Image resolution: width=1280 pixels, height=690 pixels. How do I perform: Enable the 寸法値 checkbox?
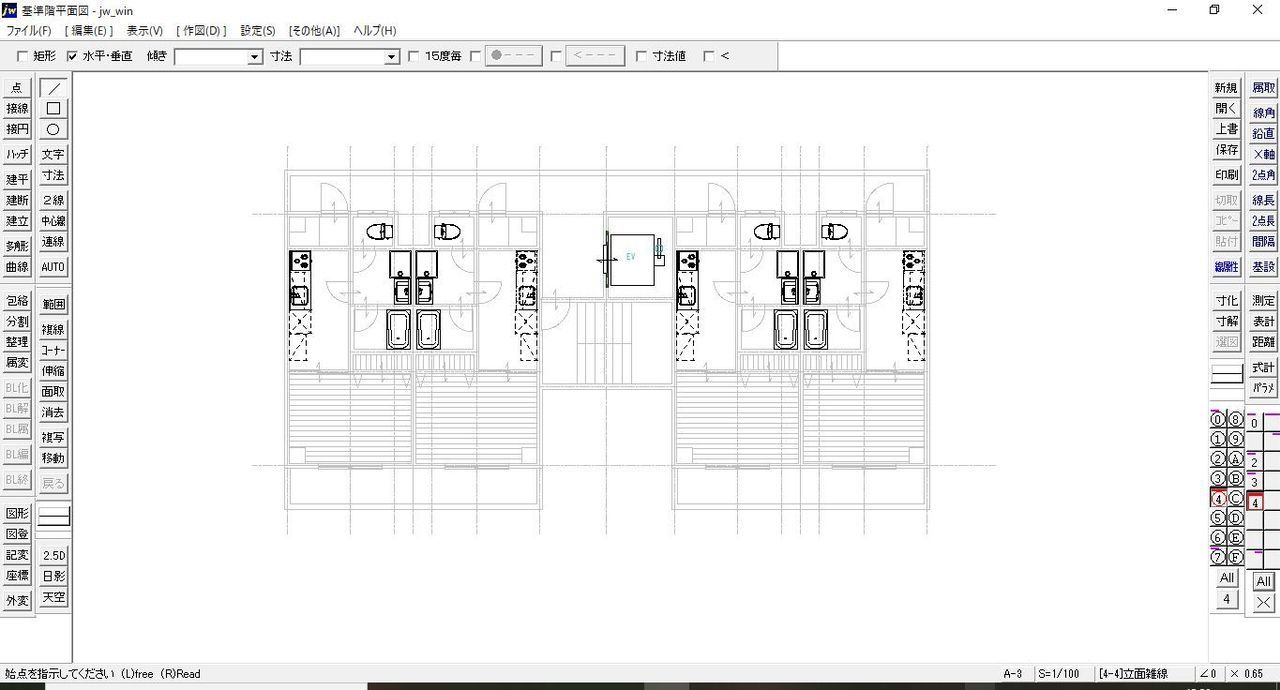[641, 57]
